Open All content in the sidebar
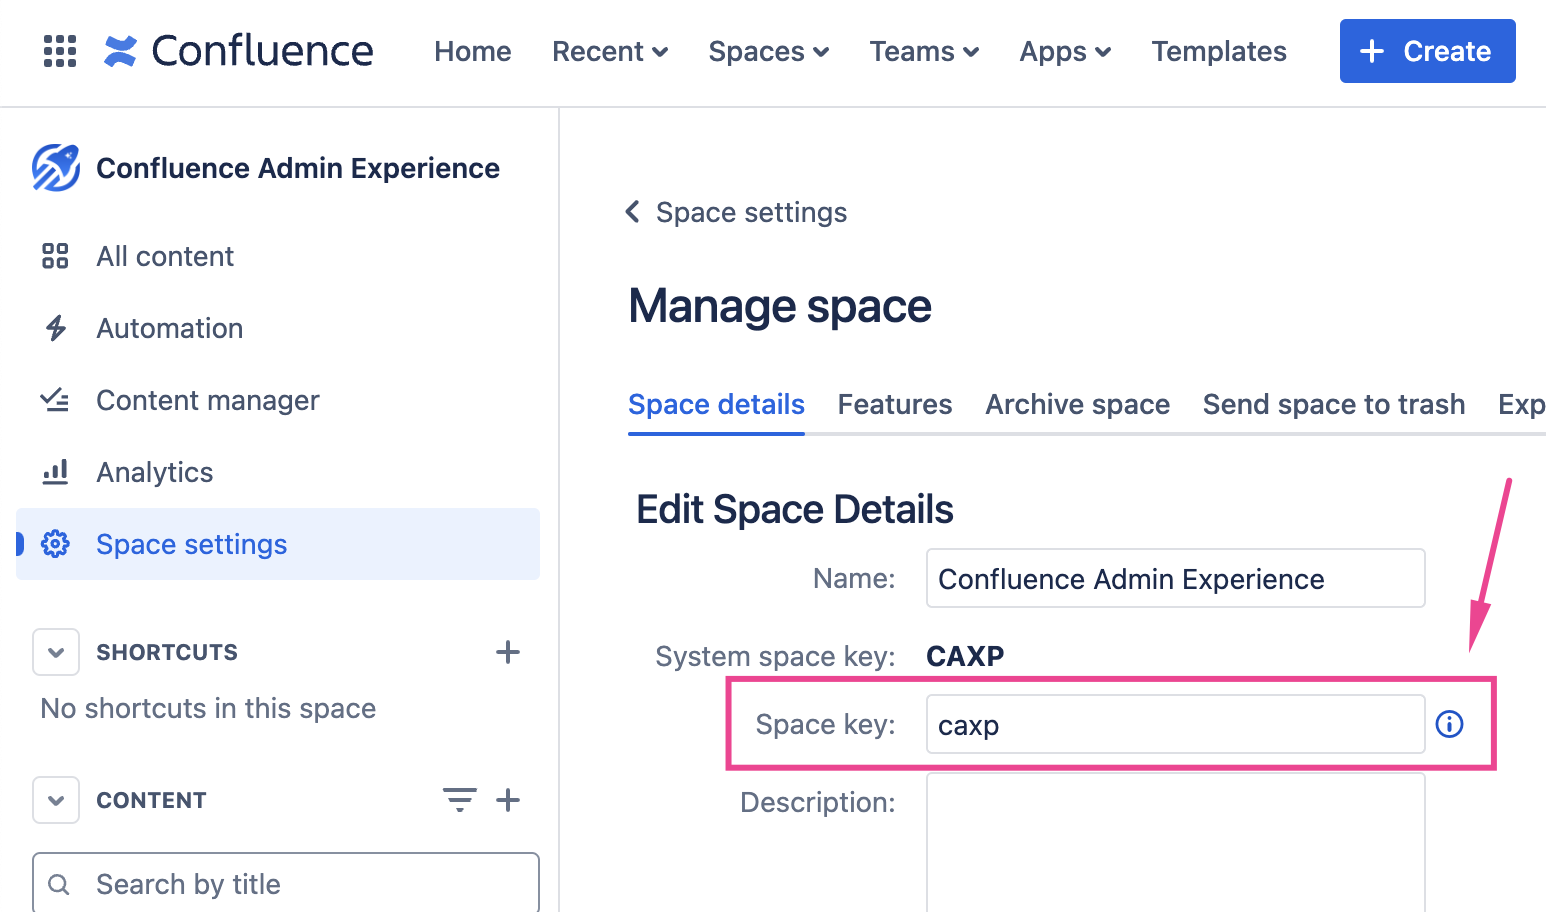Image resolution: width=1546 pixels, height=912 pixels. click(164, 256)
